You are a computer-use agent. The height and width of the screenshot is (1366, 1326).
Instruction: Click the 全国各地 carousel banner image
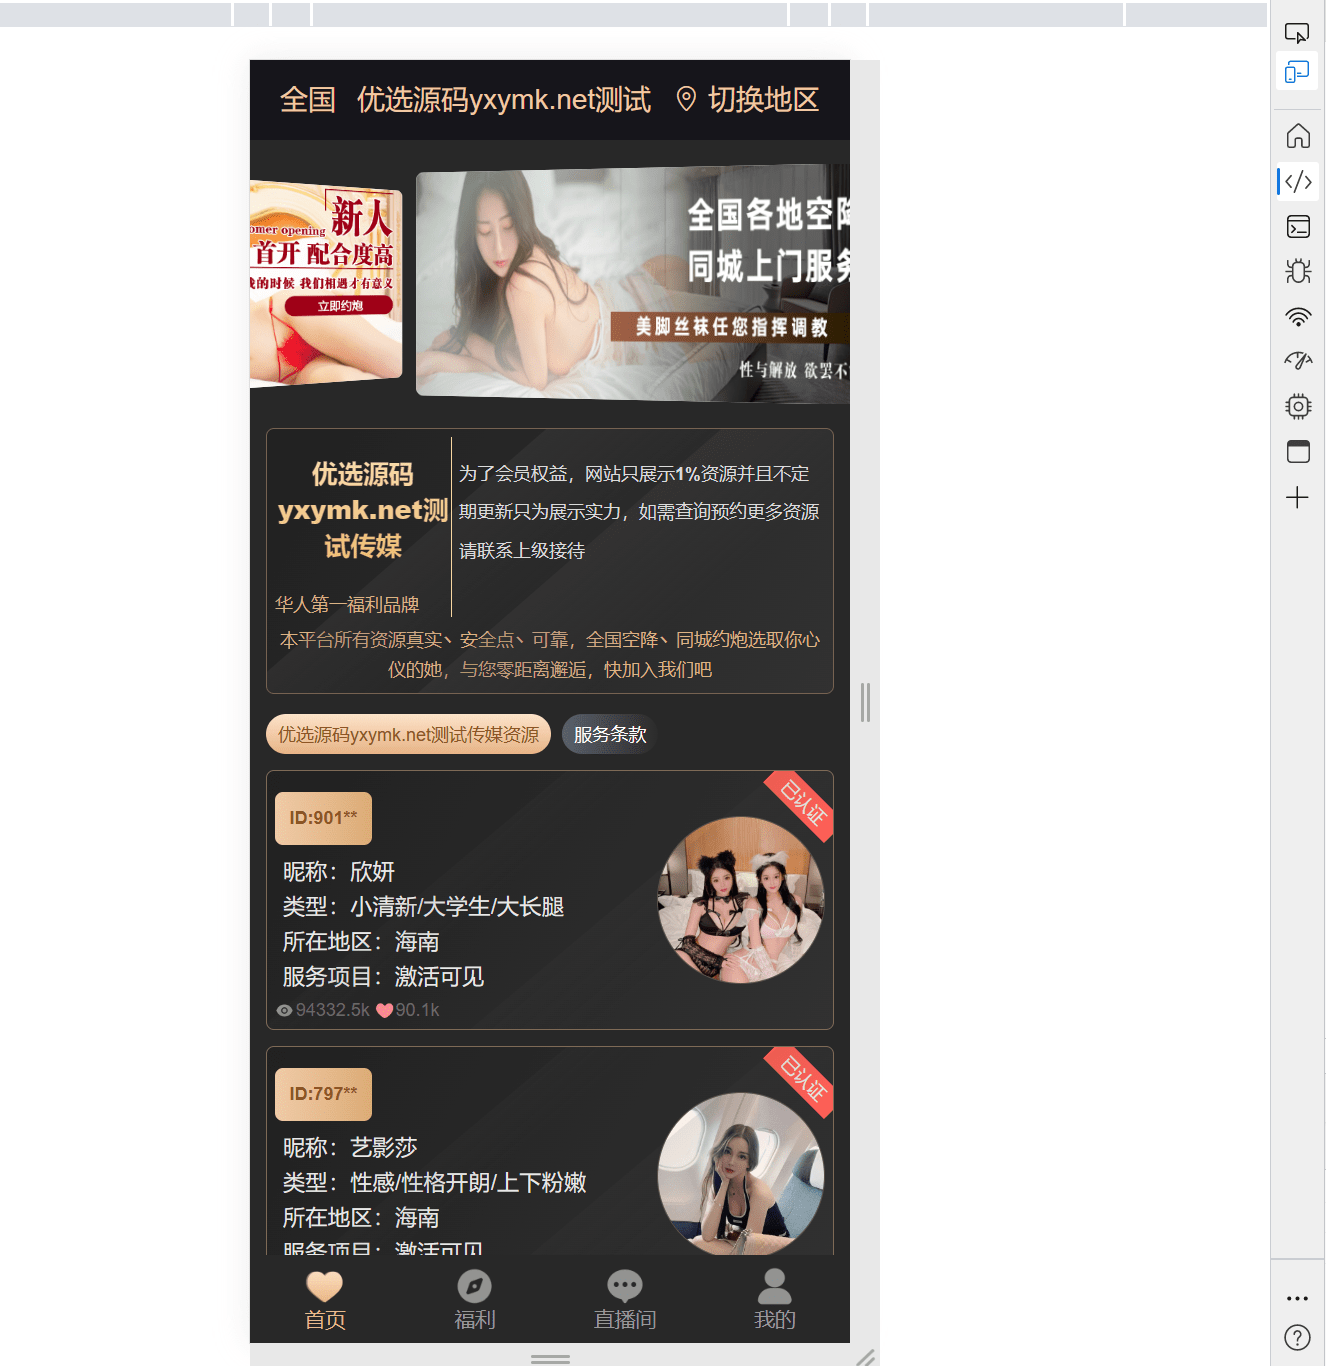point(633,283)
